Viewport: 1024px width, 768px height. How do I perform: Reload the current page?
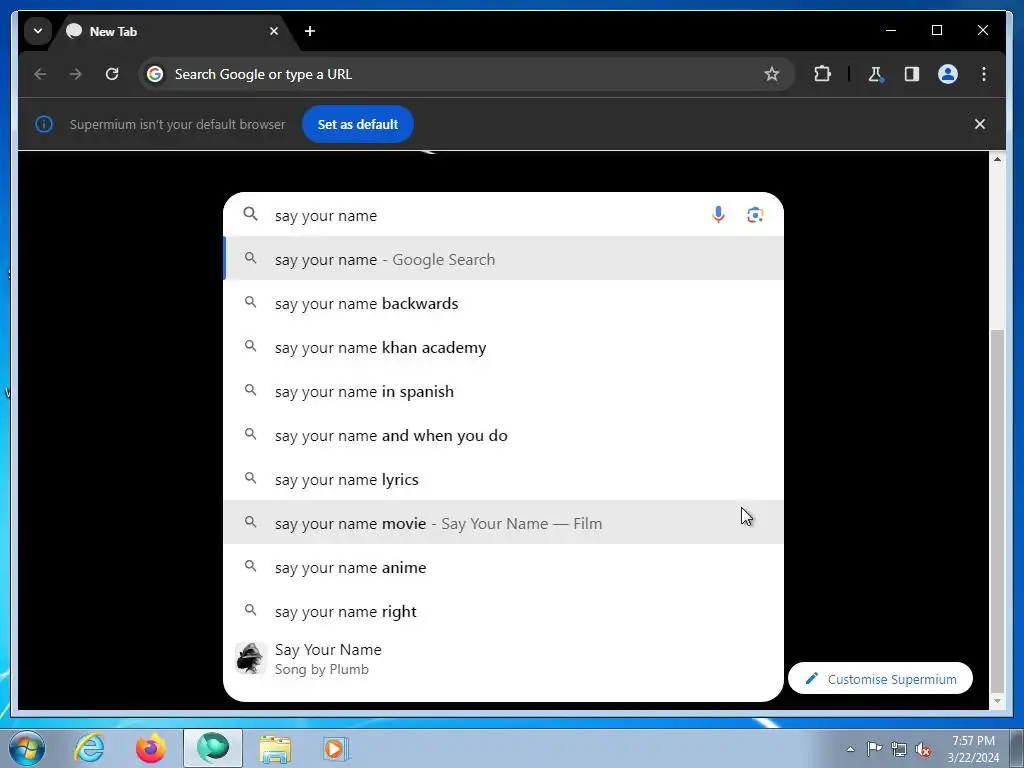(112, 74)
